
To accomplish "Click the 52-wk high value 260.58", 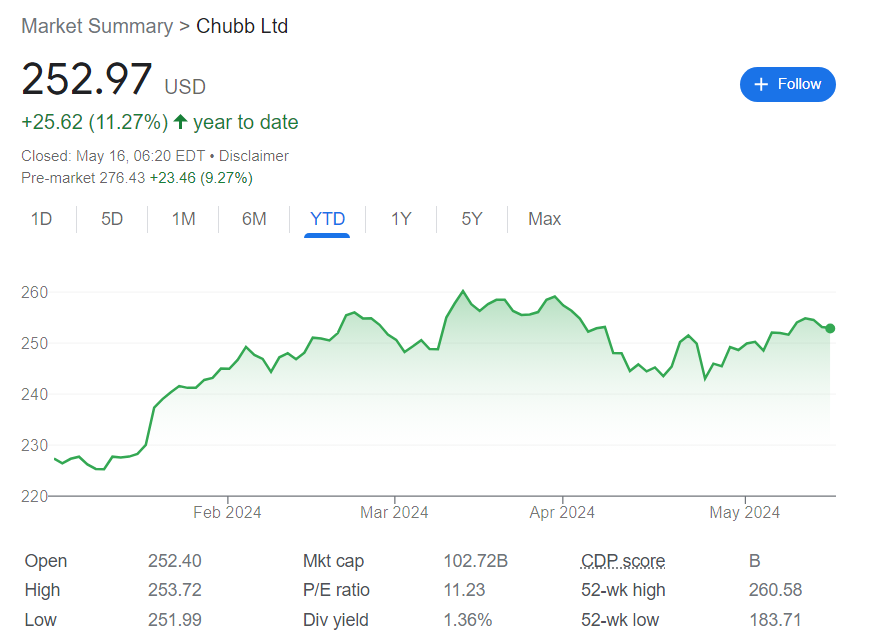I will [x=775, y=590].
